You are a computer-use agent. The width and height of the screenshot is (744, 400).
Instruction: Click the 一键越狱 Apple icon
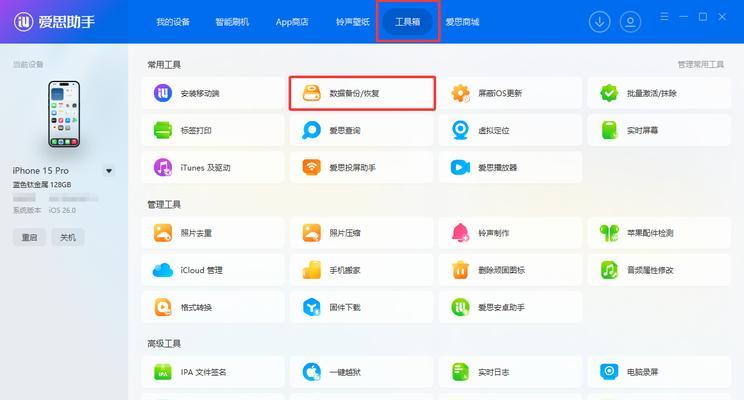(x=312, y=372)
